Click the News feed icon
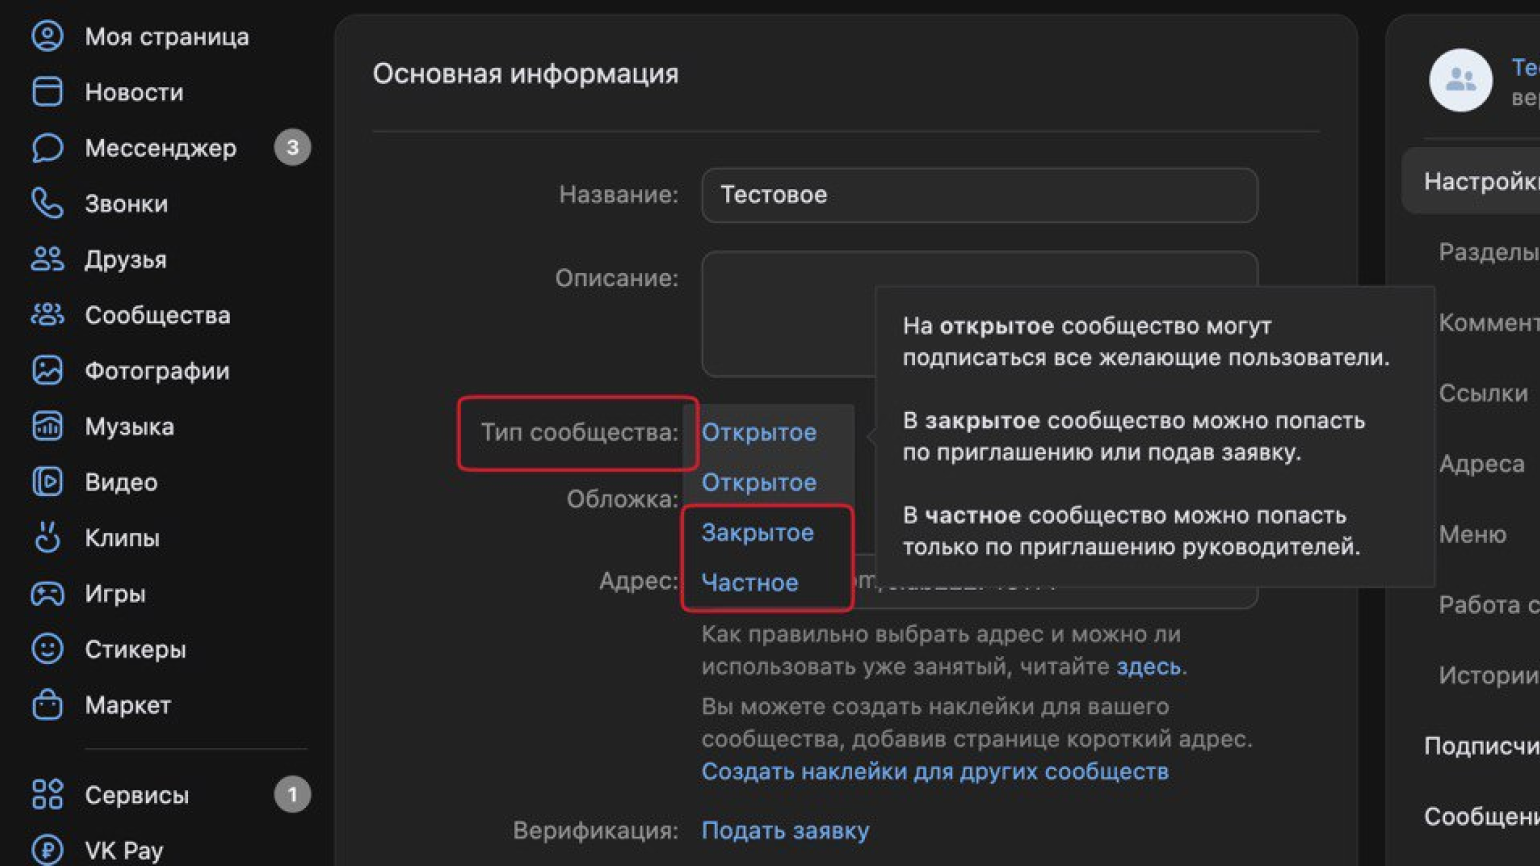Viewport: 1540px width, 866px height. click(47, 92)
